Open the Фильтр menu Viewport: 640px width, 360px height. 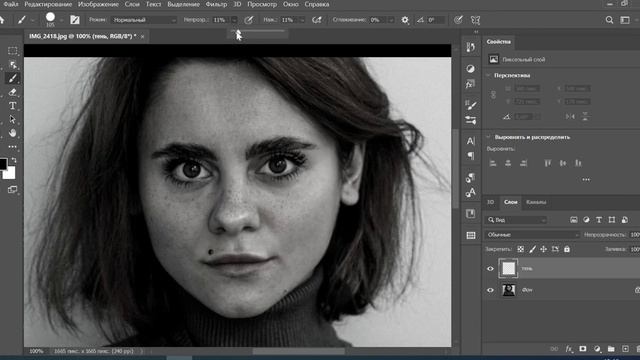pyautogui.click(x=216, y=4)
